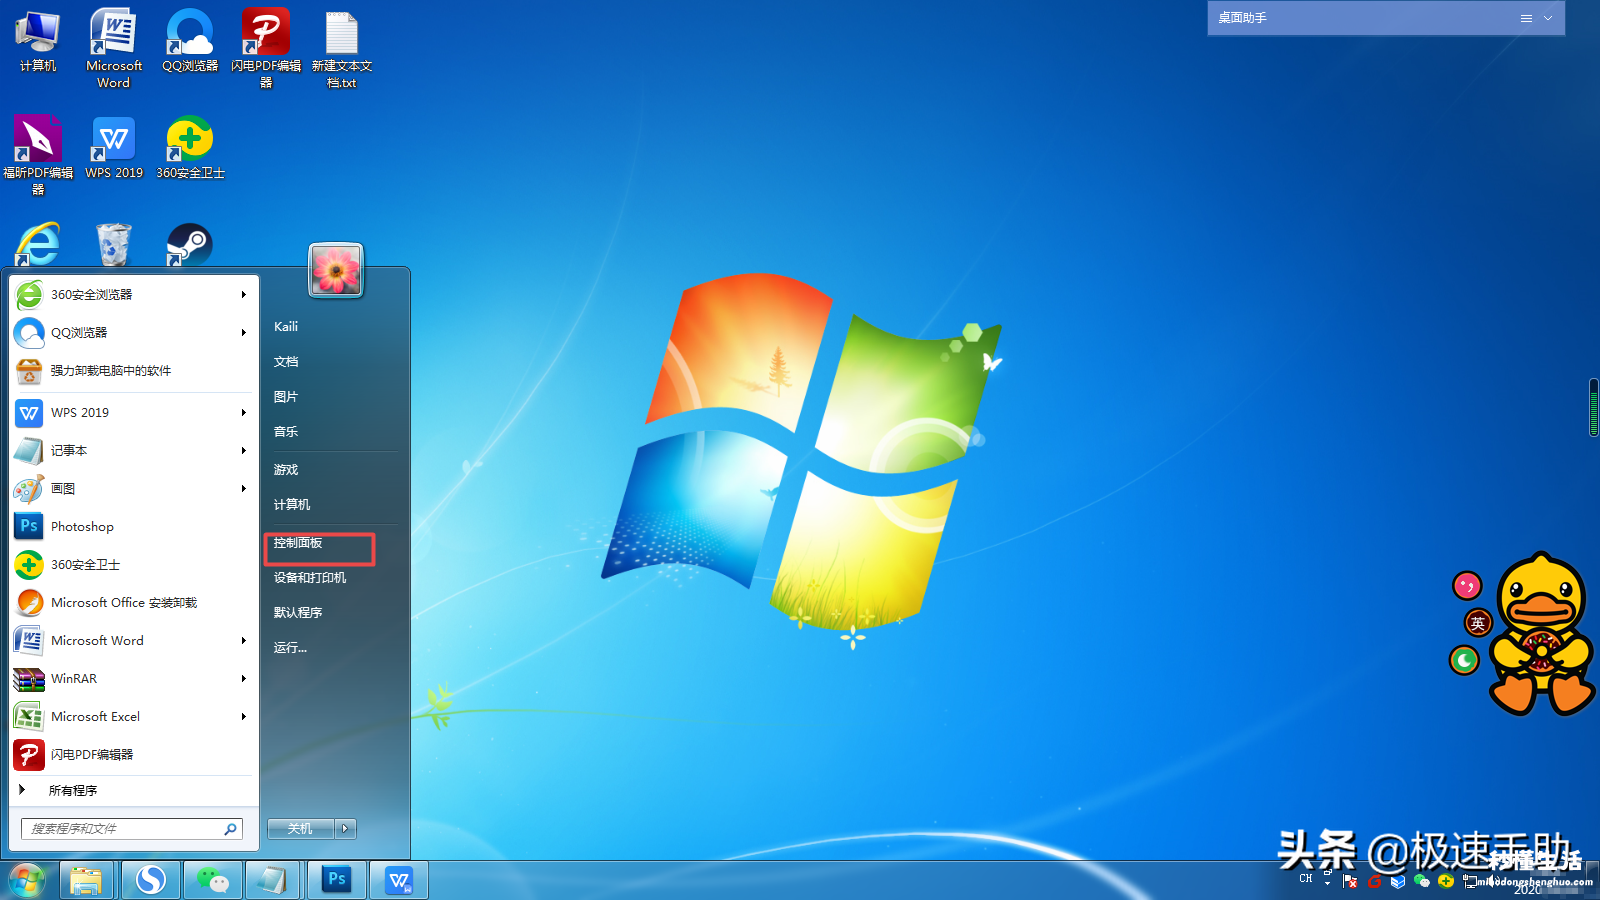The image size is (1600, 900).
Task: Open the 运行... dialog entry
Action: click(290, 648)
